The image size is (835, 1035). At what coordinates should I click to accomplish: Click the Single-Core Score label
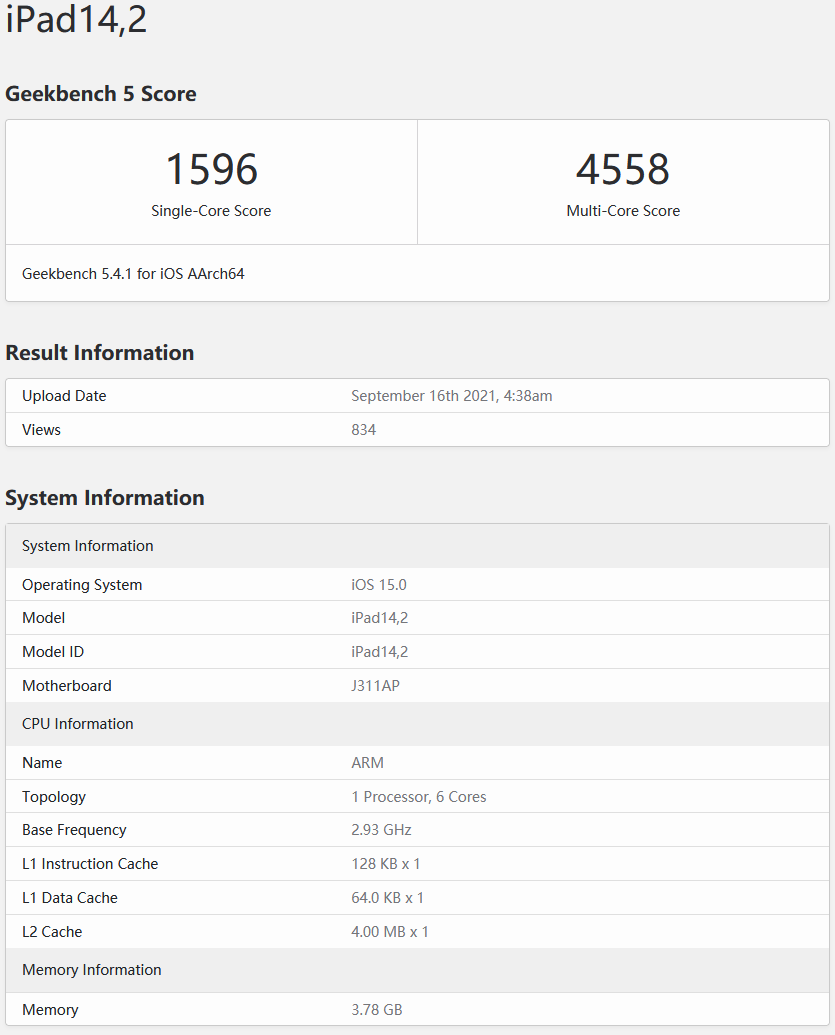coord(211,211)
